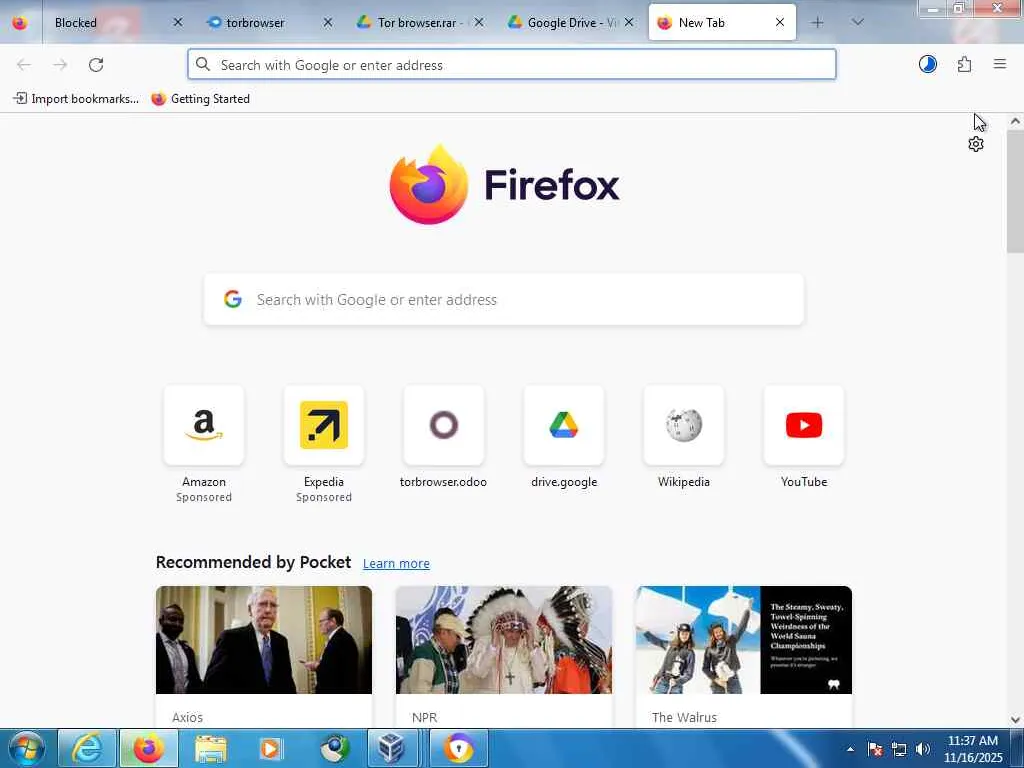Click the Recommended by Pocket heading

point(253,562)
